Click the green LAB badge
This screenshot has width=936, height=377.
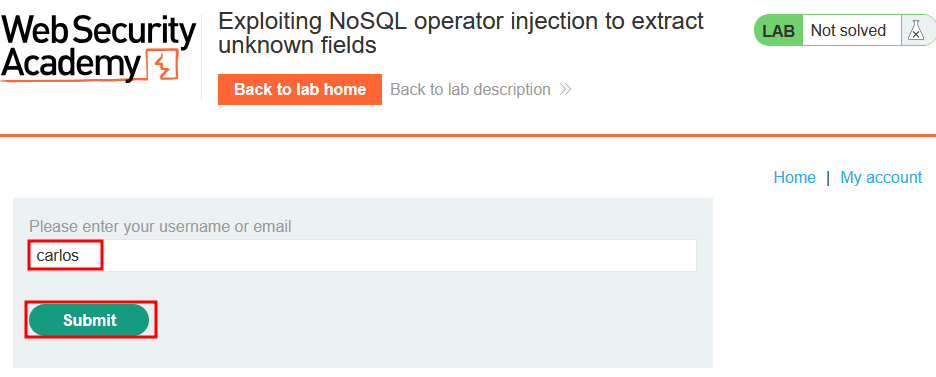pos(778,30)
